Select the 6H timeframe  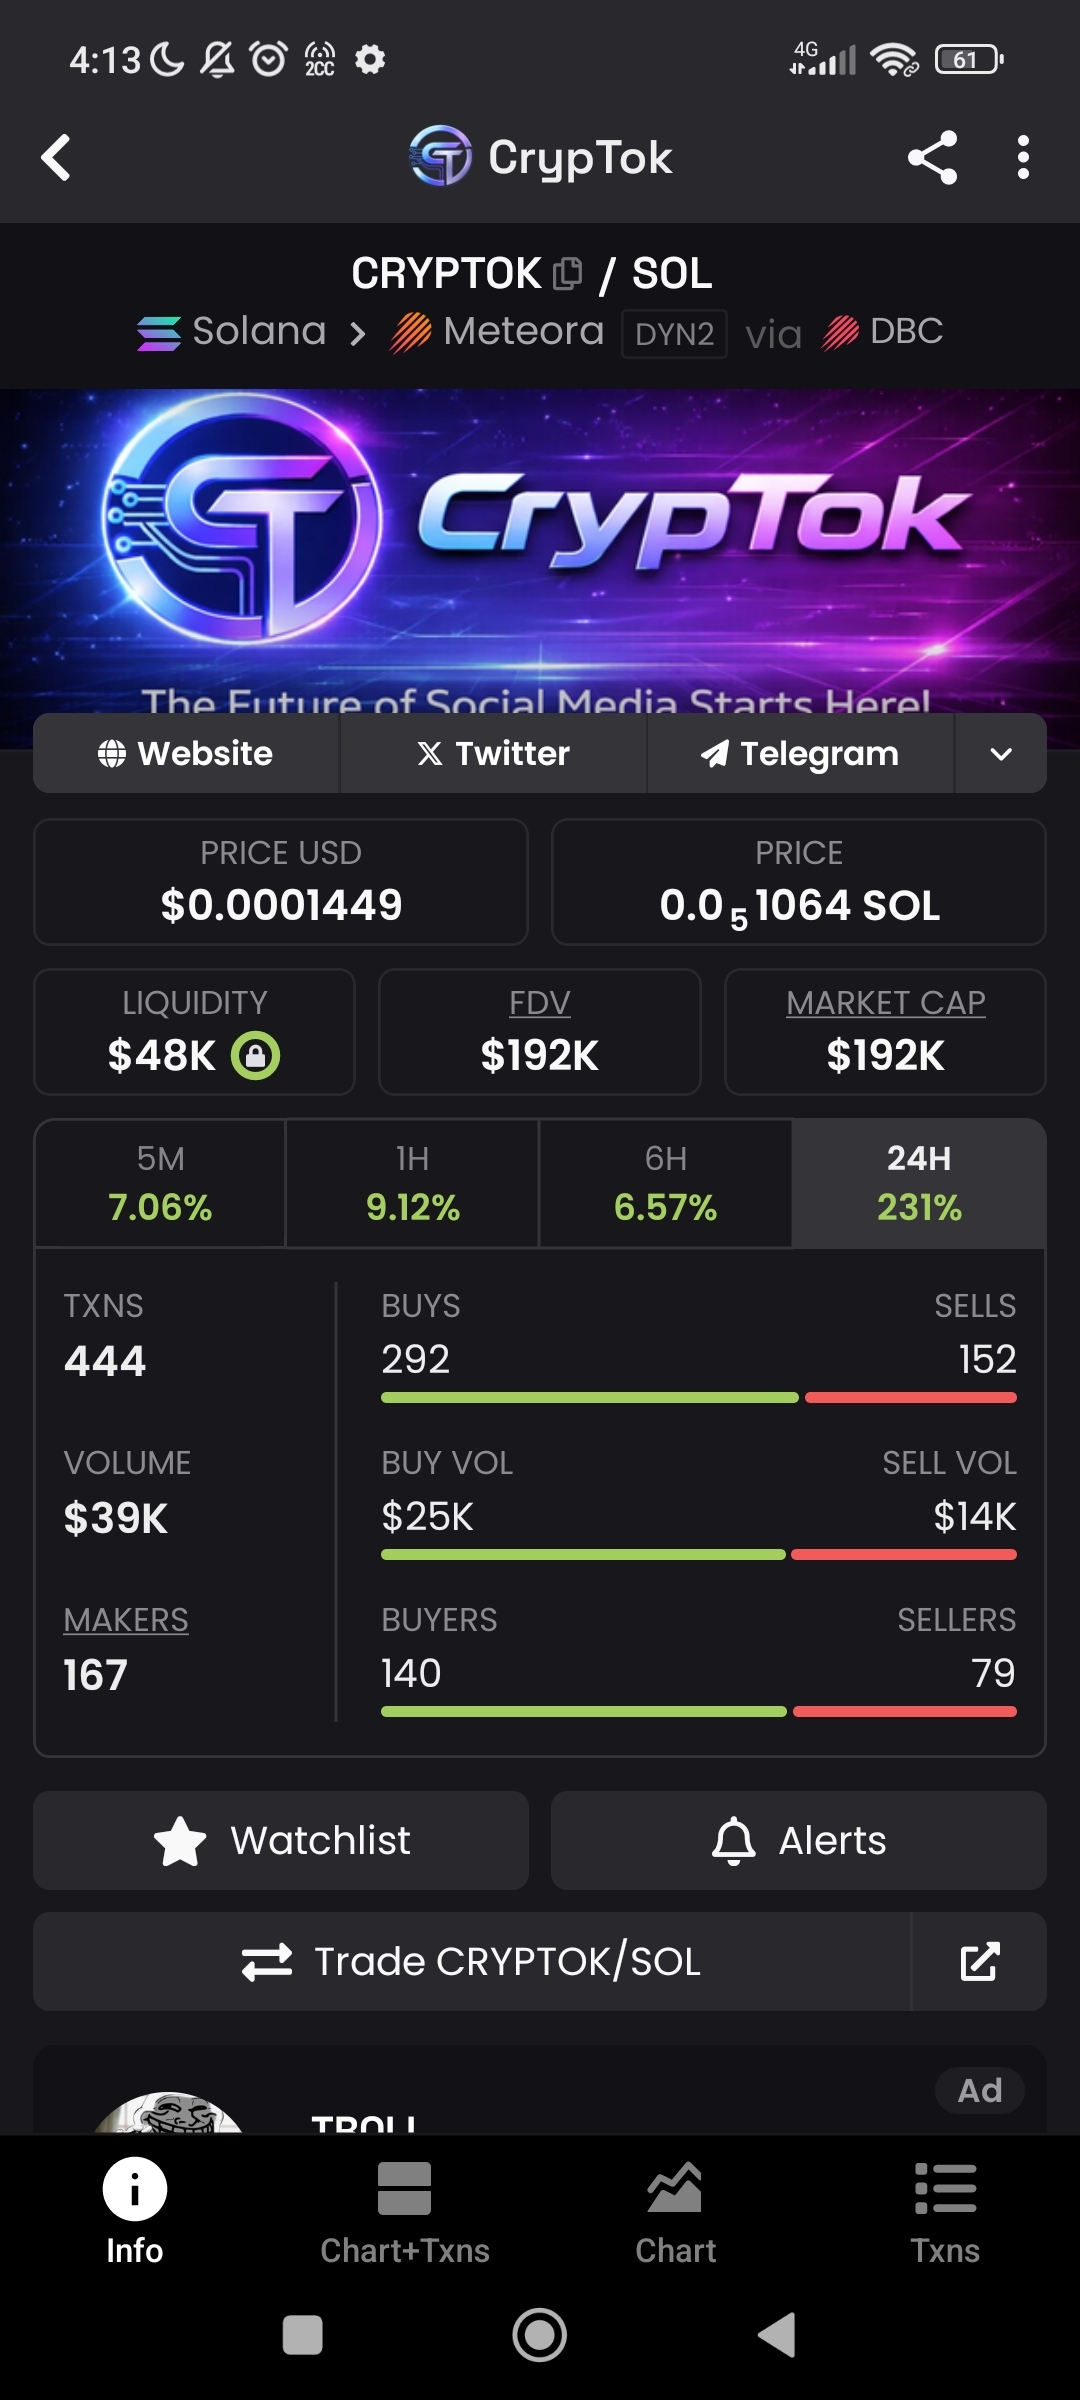(x=665, y=1183)
